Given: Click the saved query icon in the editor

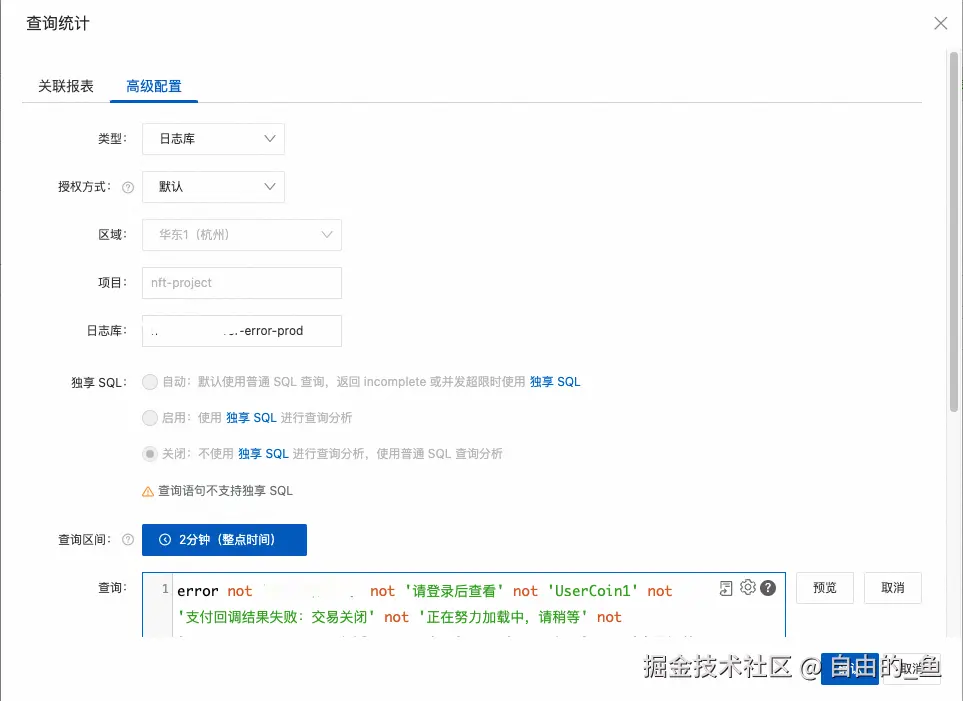Looking at the screenshot, I should [726, 589].
